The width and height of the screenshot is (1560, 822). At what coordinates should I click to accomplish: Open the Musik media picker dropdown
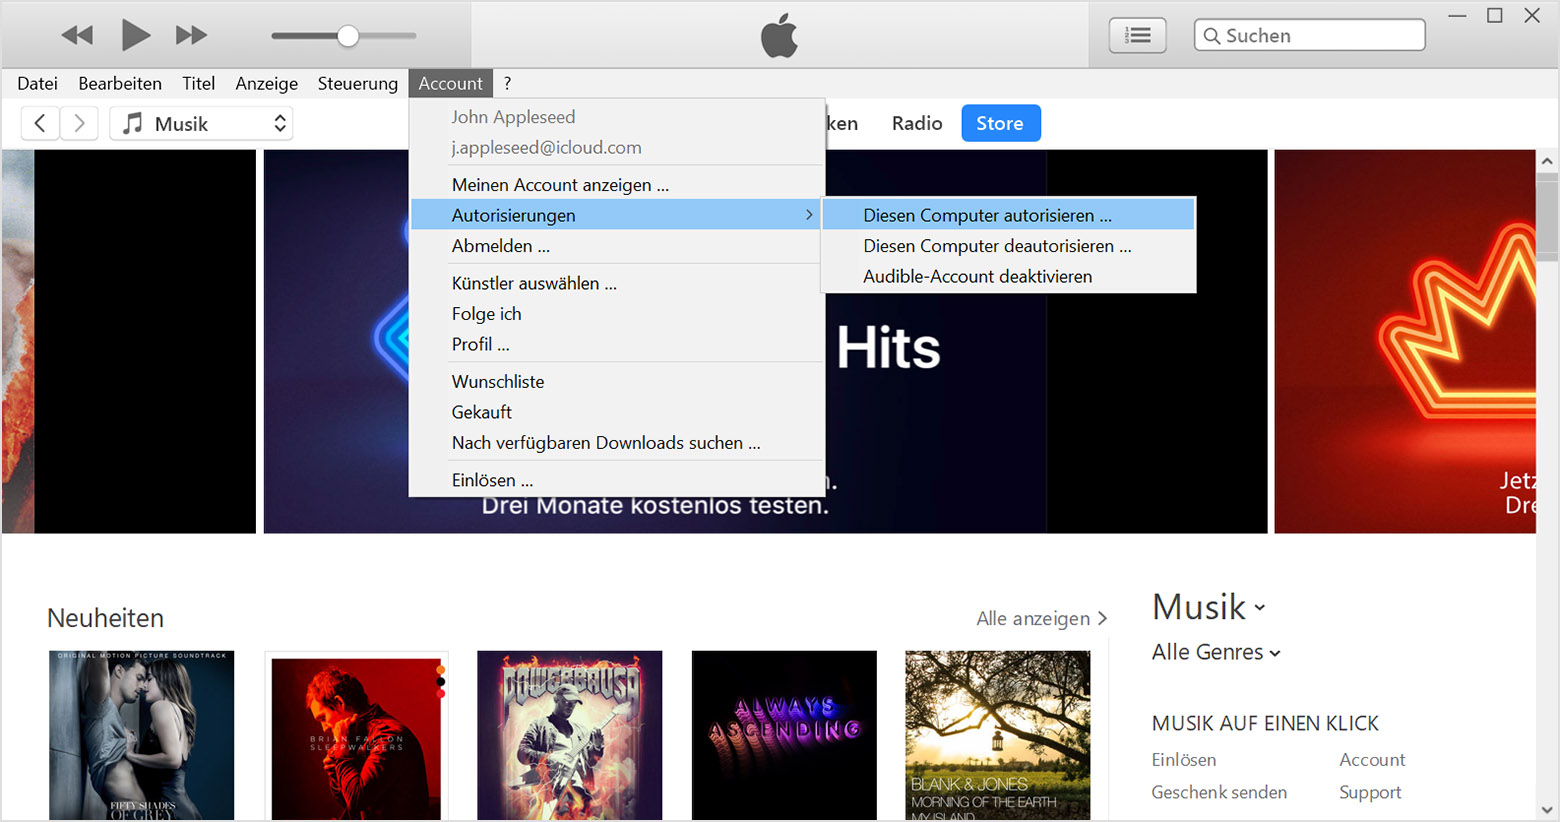pyautogui.click(x=201, y=123)
